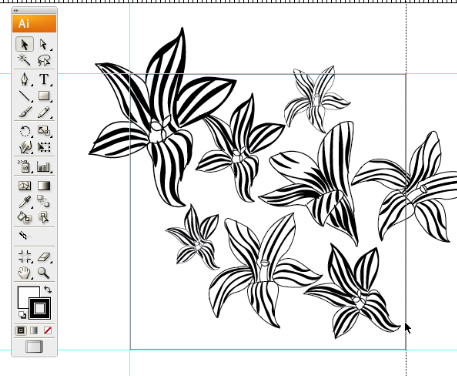Set paint type to Gradient button
457x376 pixels.
[x=34, y=330]
